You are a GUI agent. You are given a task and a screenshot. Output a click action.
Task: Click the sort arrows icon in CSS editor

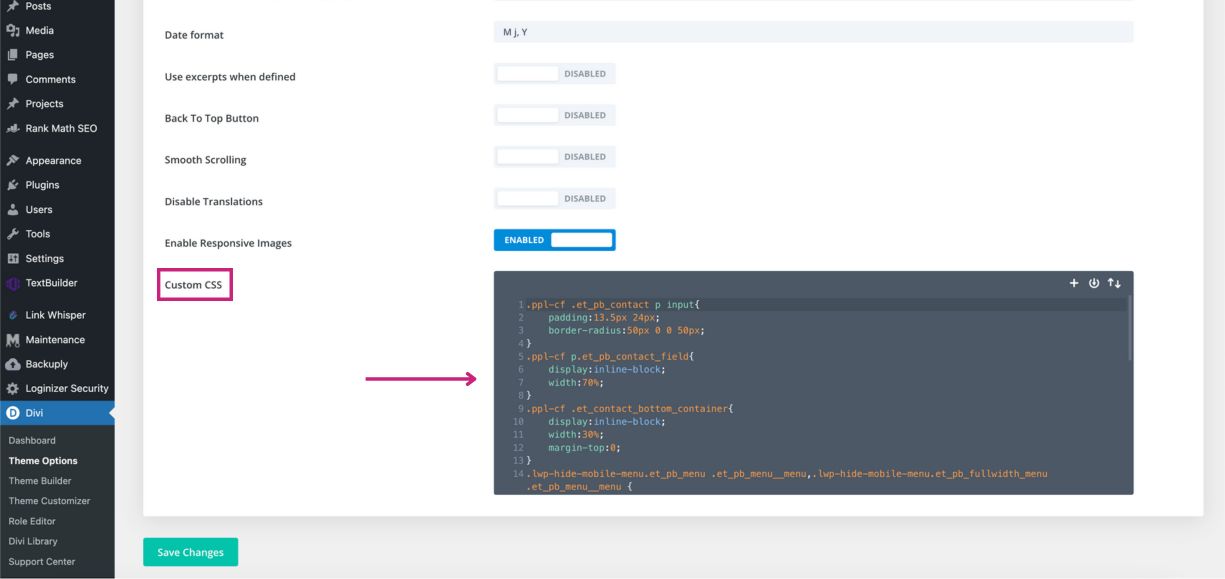click(x=1114, y=283)
